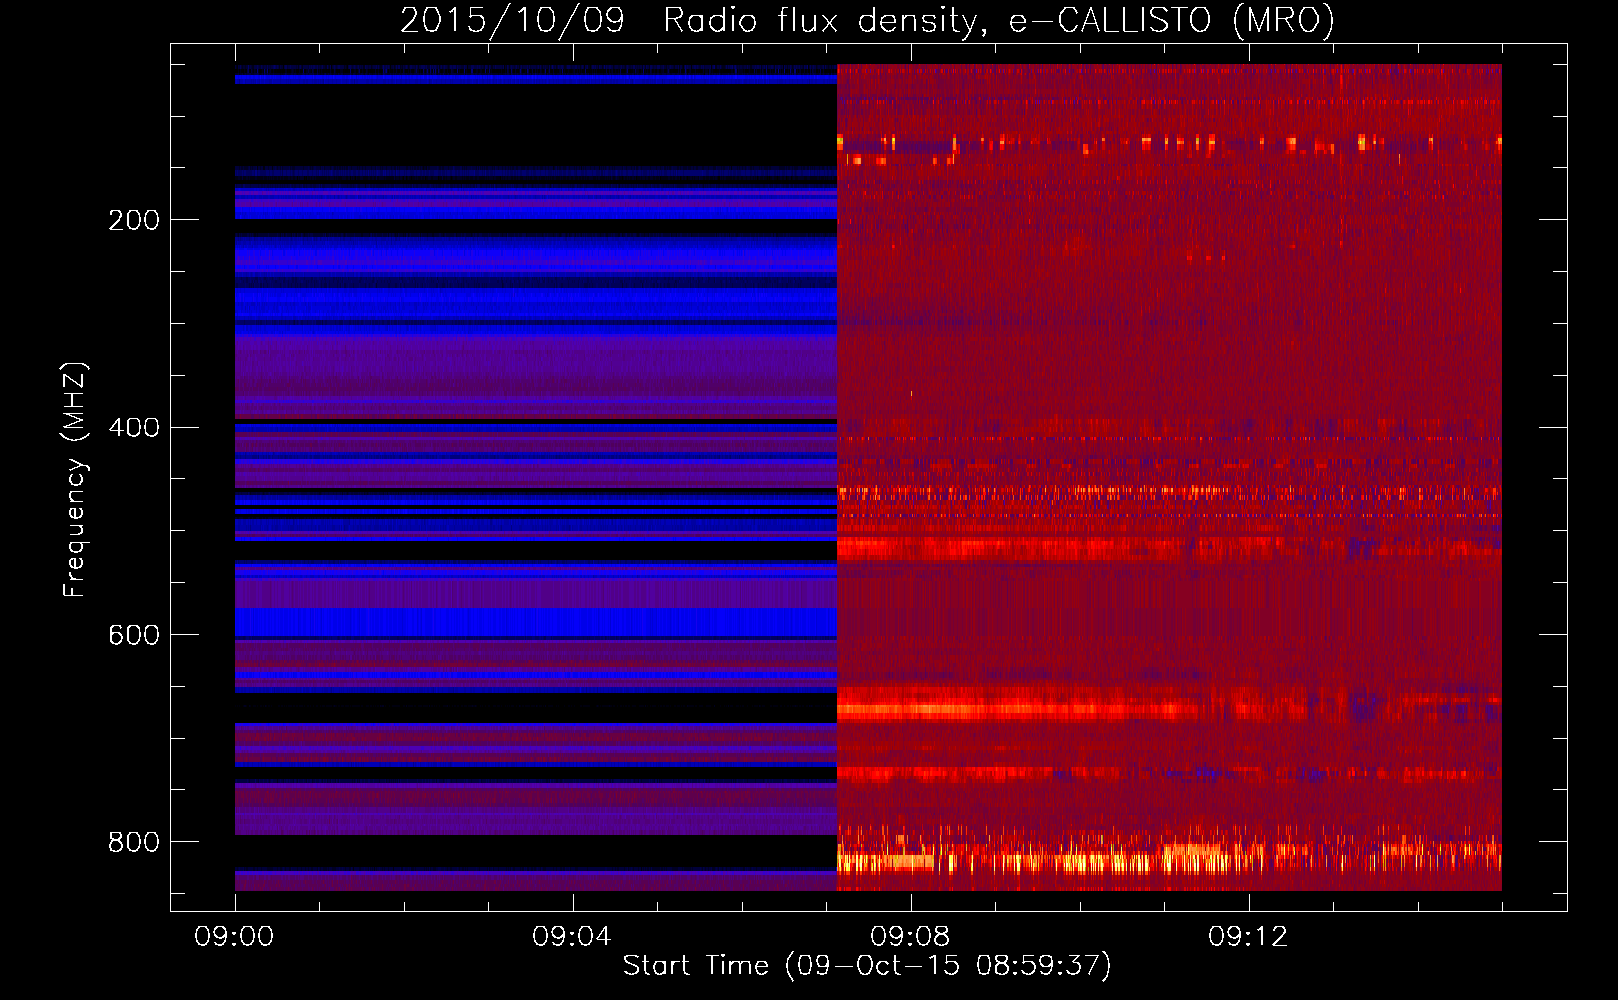Click the '400' frequency tick label

134,428
